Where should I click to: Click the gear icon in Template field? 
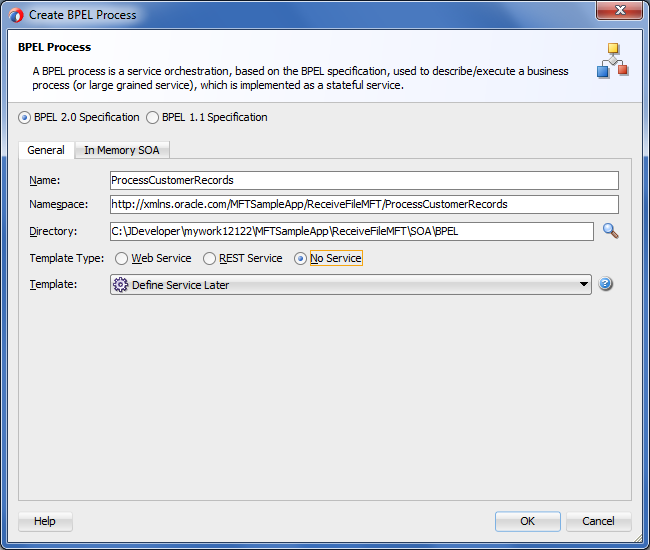click(x=121, y=285)
